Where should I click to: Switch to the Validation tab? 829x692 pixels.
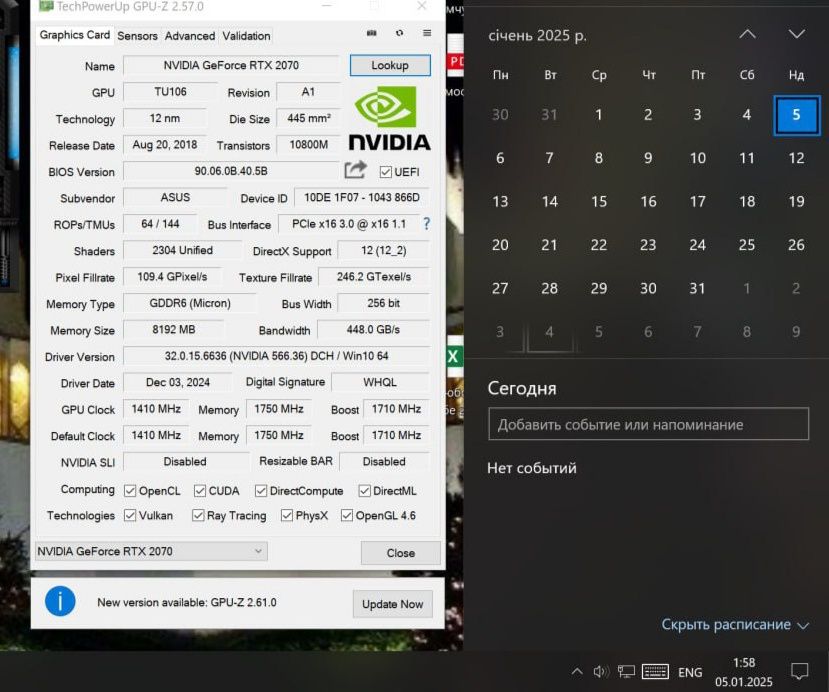click(x=246, y=36)
